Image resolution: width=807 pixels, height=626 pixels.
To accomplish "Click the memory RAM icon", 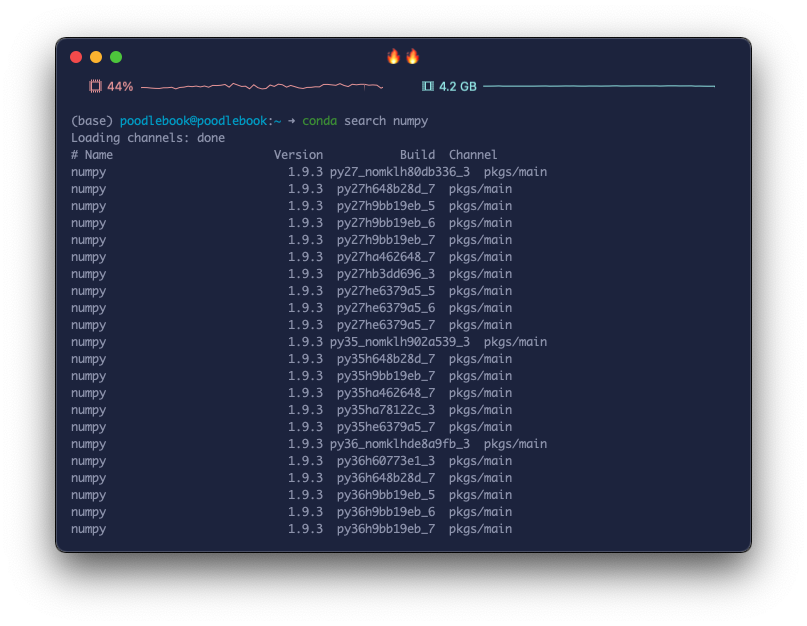I will click(x=428, y=86).
